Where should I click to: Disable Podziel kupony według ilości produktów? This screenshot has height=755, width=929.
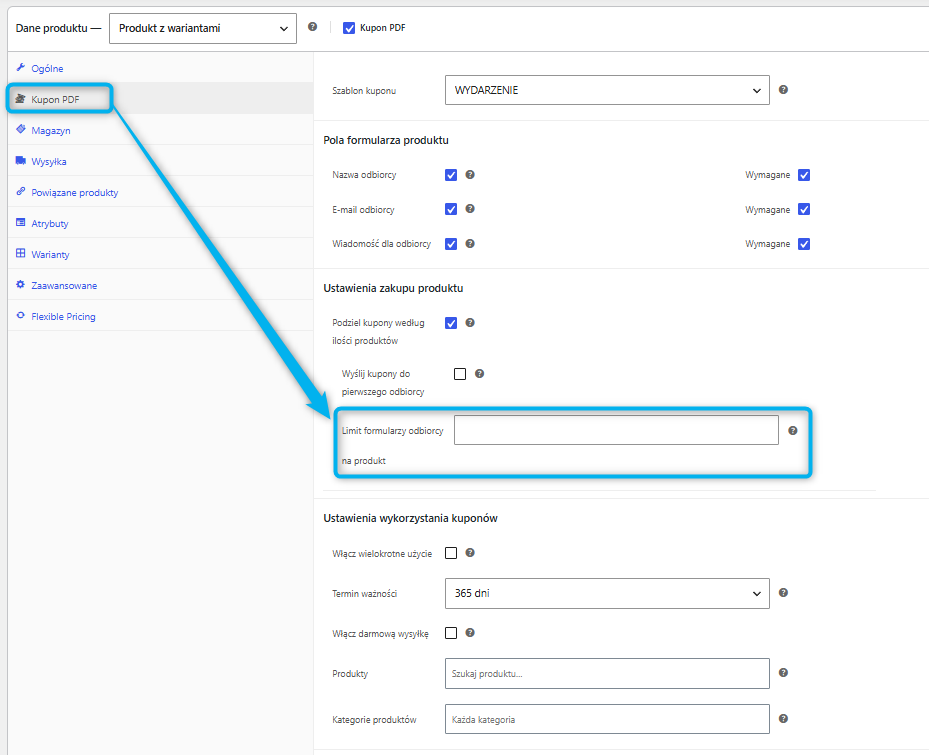coord(451,323)
